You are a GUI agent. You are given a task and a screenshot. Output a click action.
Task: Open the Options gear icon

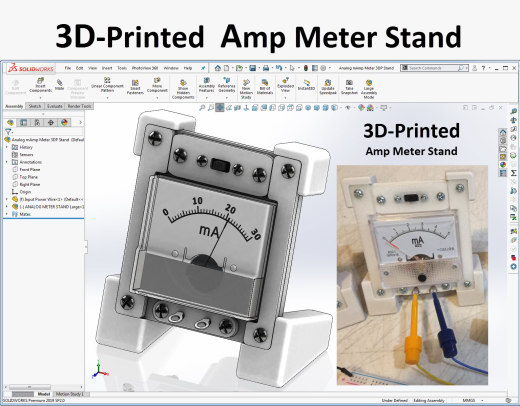pos(323,68)
